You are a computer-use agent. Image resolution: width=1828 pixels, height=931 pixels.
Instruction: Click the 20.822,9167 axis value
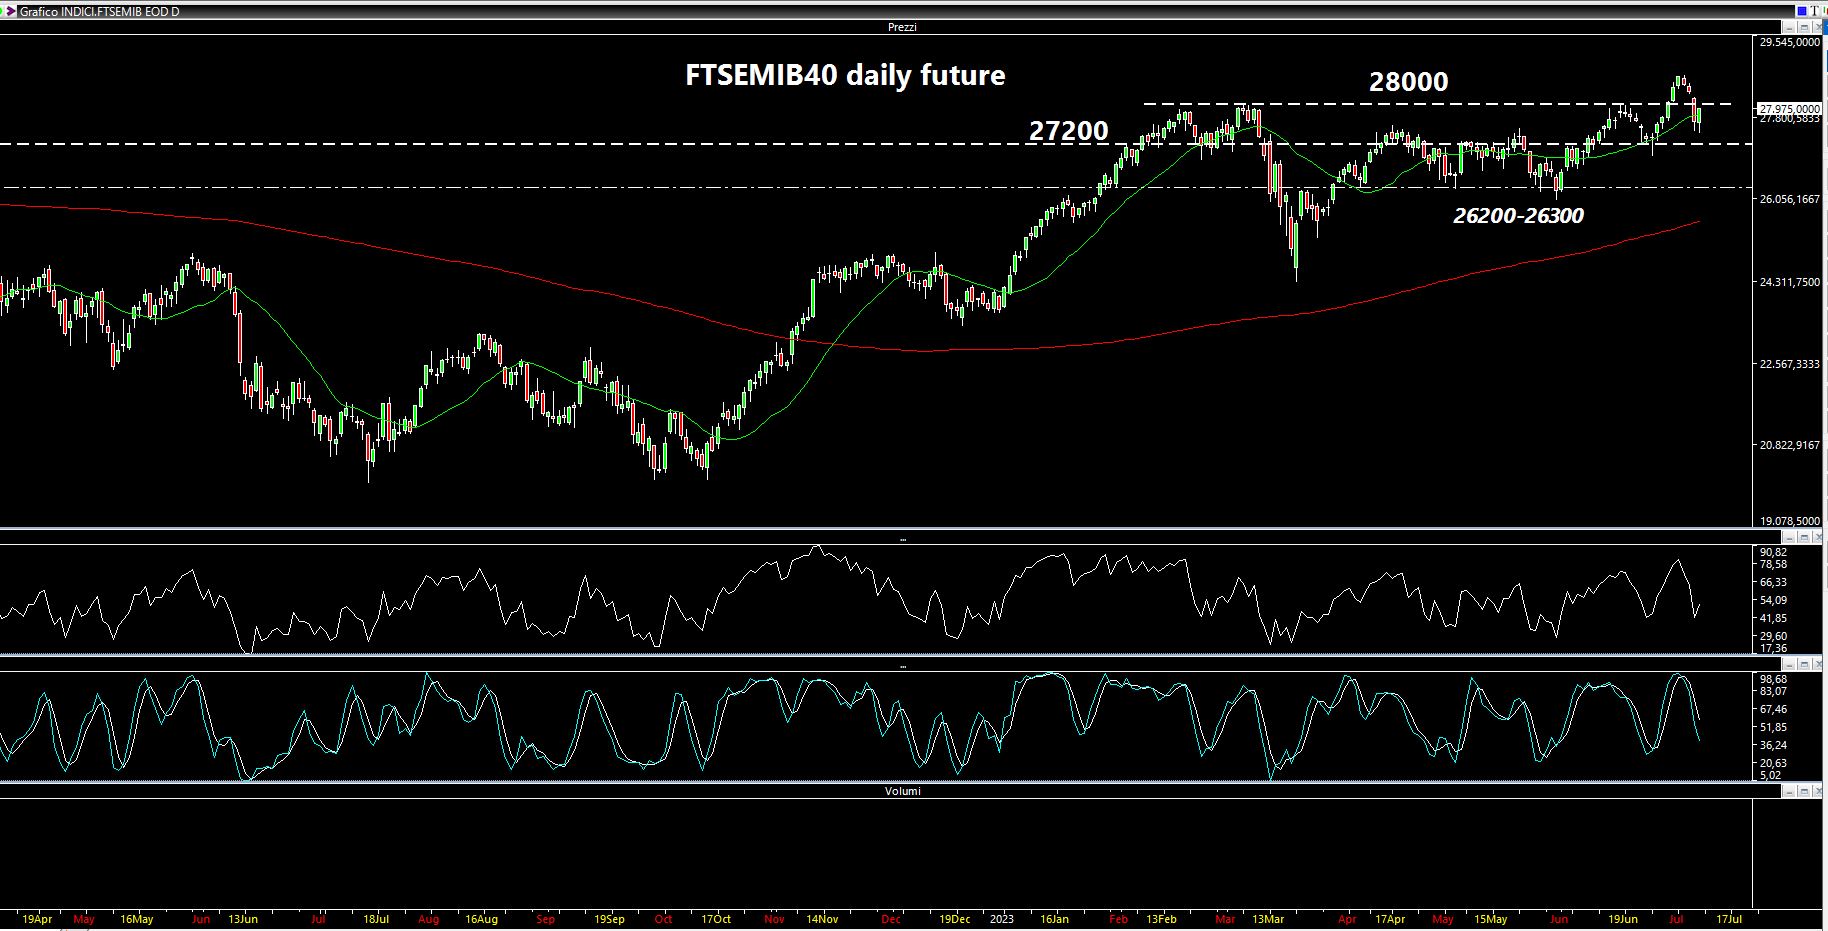pyautogui.click(x=1790, y=445)
